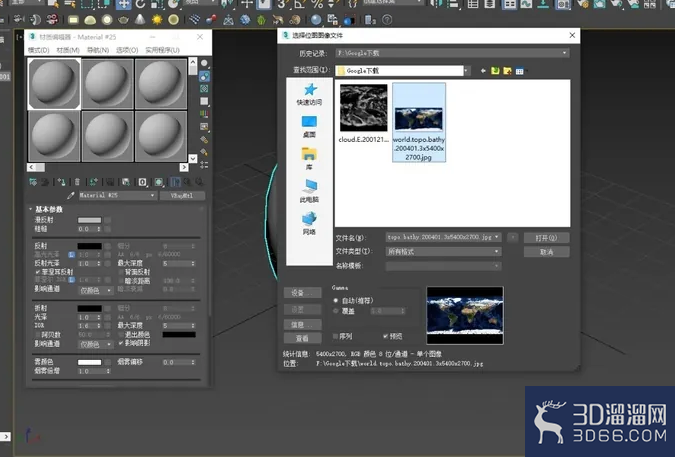675x457 pixels.
Task: Open the 导航(N) menu in Material Editor
Action: tap(98, 50)
